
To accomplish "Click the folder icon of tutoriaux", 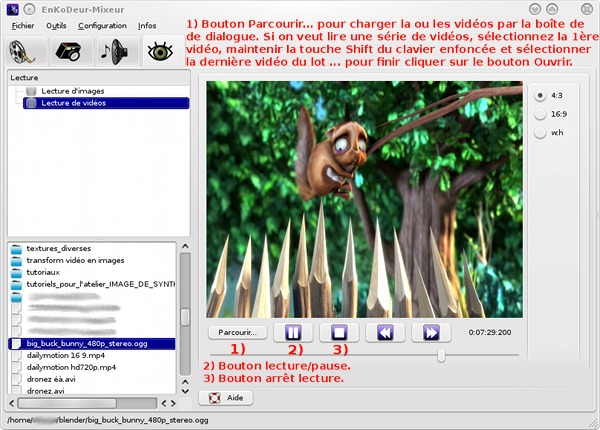I will (16, 273).
